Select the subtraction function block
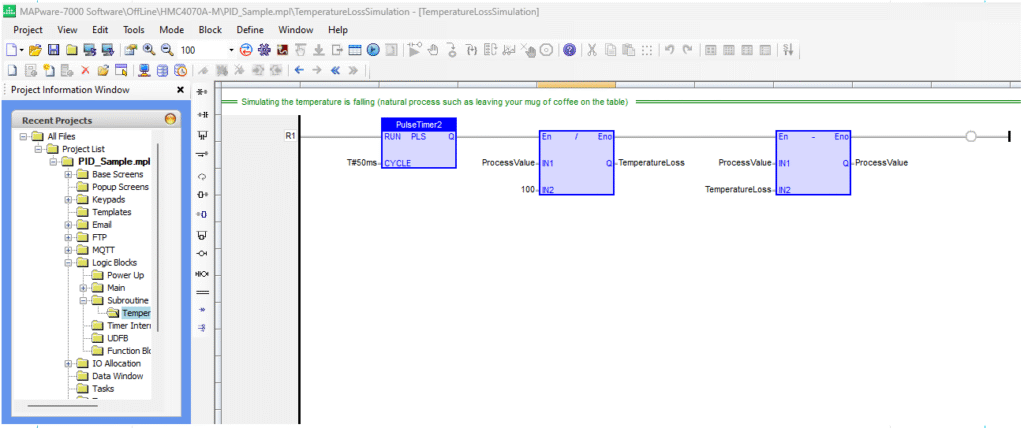Screen dimensions: 1024x428 [x=813, y=163]
